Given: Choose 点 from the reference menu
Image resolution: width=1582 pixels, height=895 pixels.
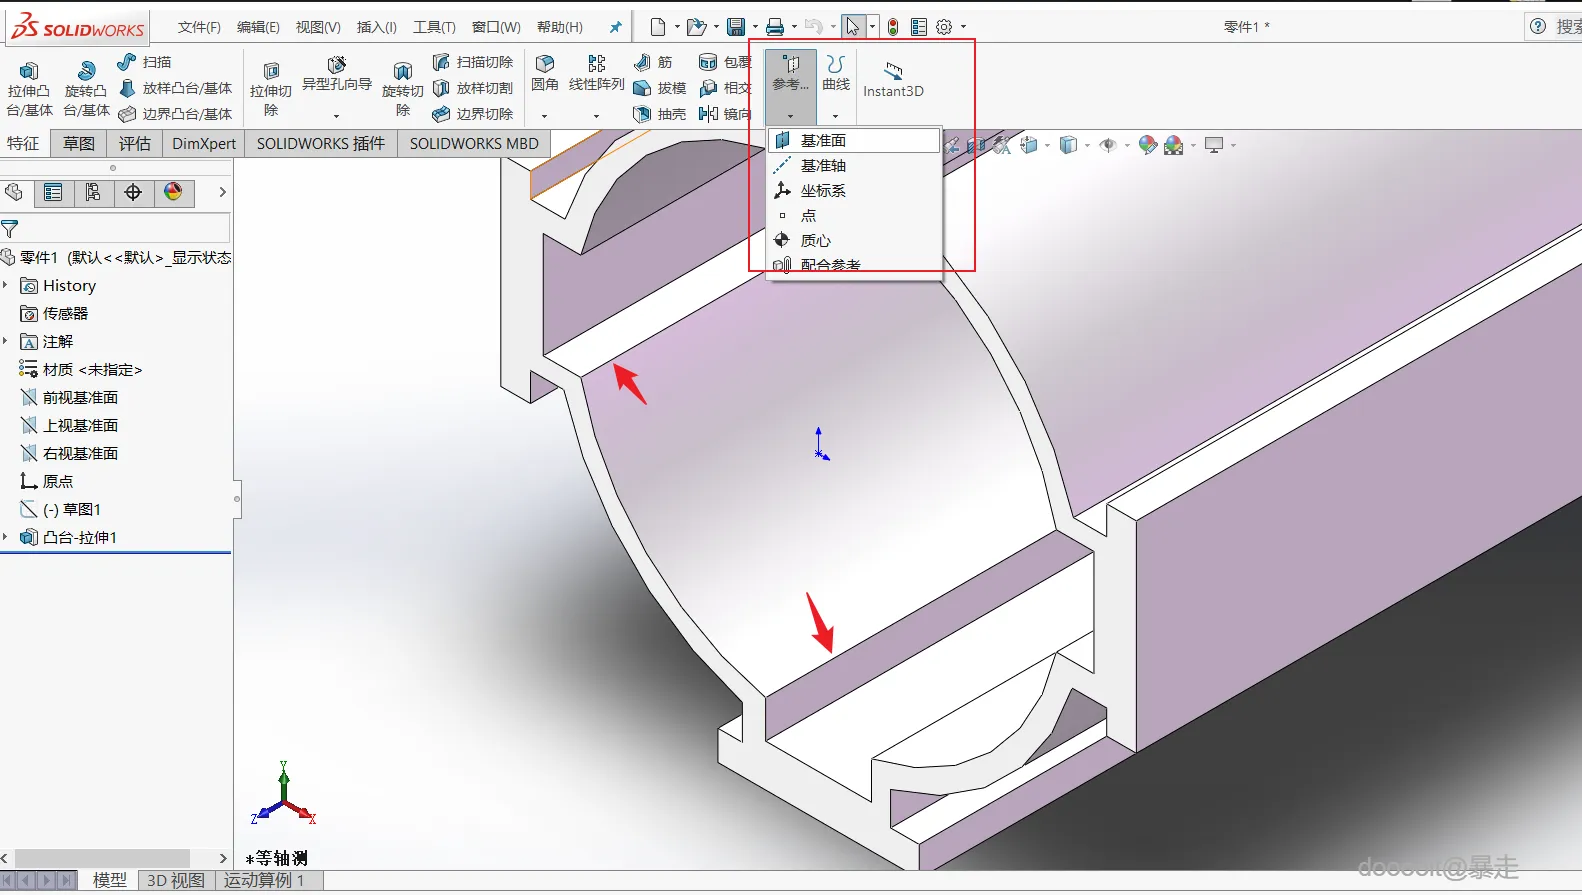Looking at the screenshot, I should coord(855,216).
